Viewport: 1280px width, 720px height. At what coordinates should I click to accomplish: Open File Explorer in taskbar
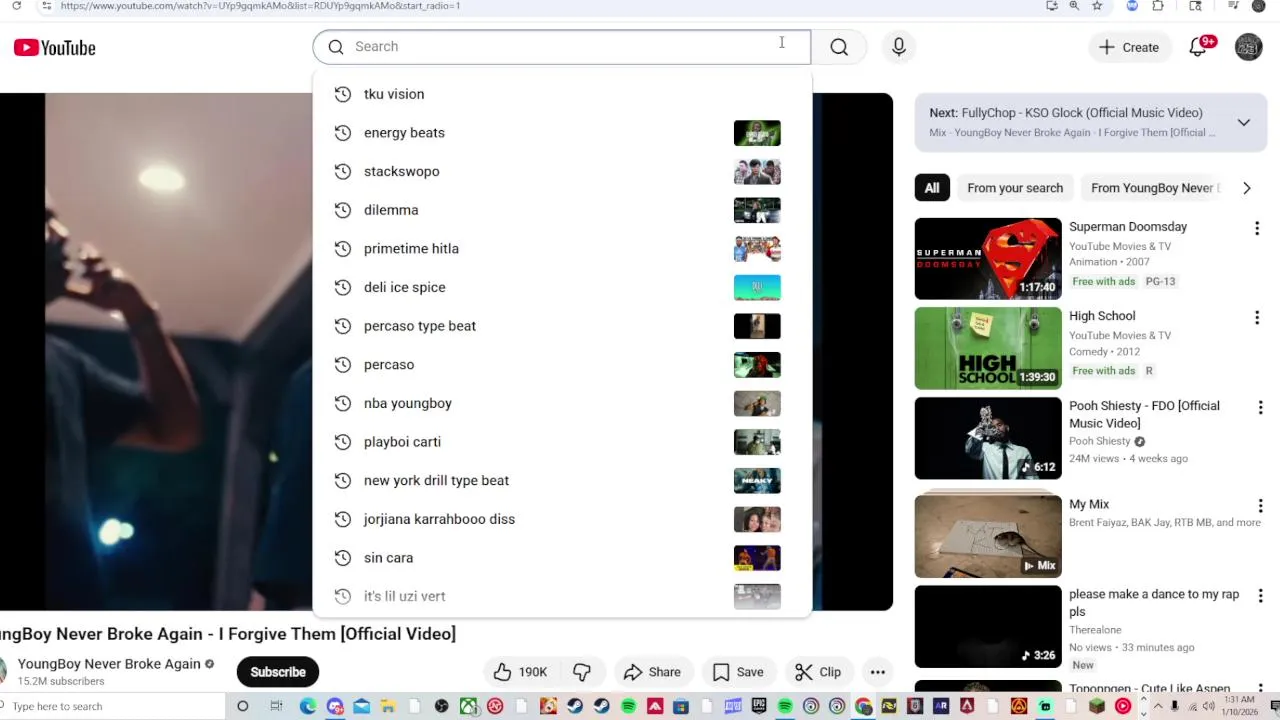tap(388, 706)
